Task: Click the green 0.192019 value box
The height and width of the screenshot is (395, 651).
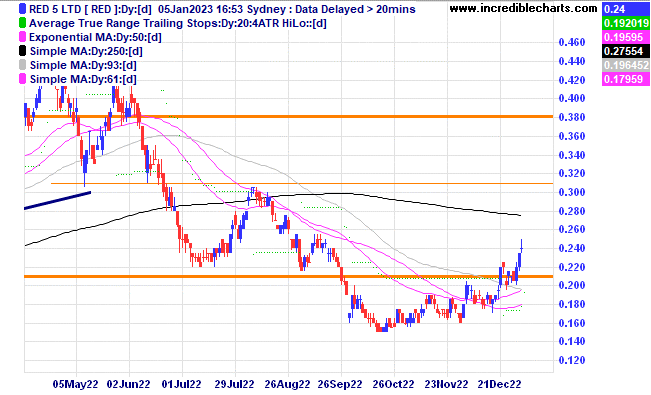Action: tap(626, 23)
